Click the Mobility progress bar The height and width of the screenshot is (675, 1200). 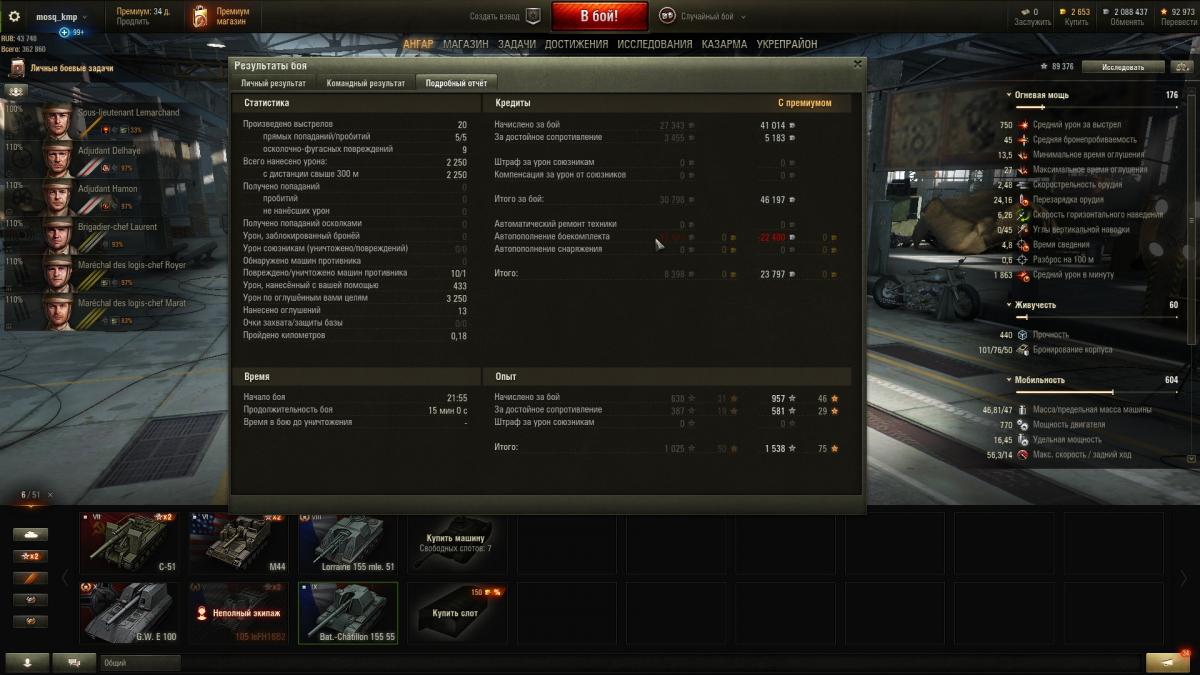pyautogui.click(x=1097, y=392)
